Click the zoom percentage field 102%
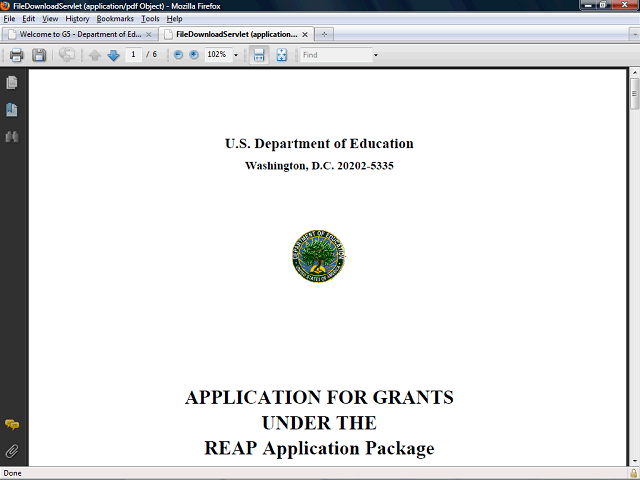 [x=218, y=55]
